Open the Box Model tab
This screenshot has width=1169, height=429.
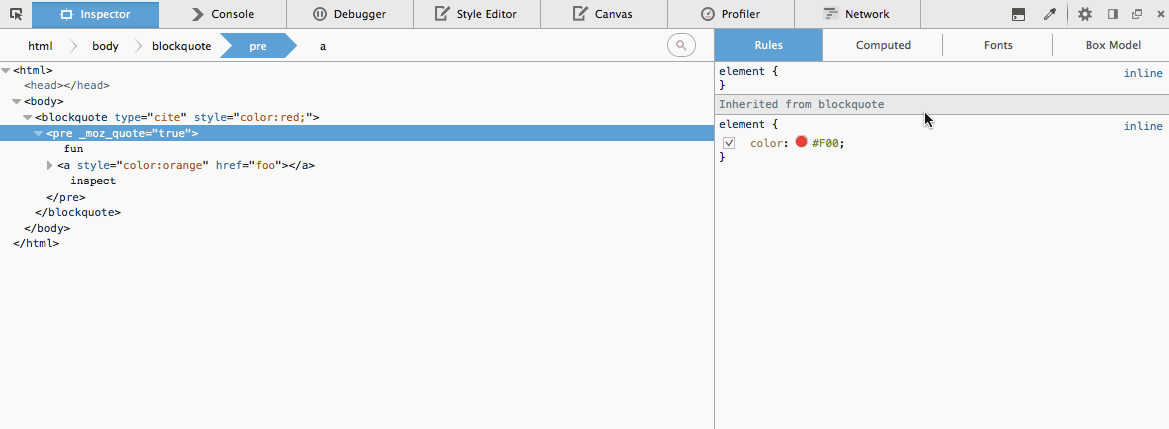coord(1112,45)
